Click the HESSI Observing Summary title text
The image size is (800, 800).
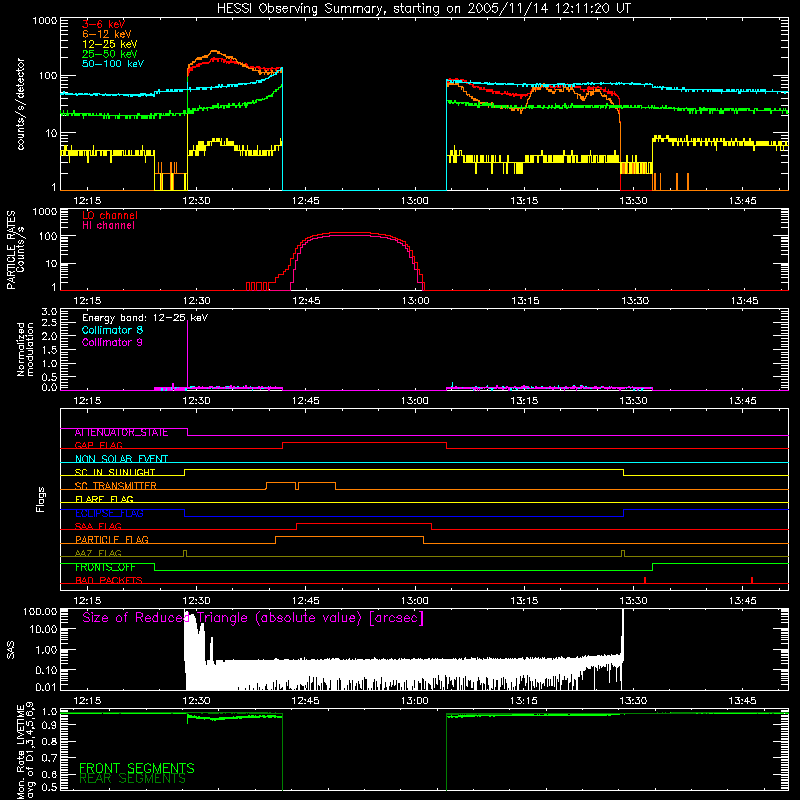coord(424,8)
